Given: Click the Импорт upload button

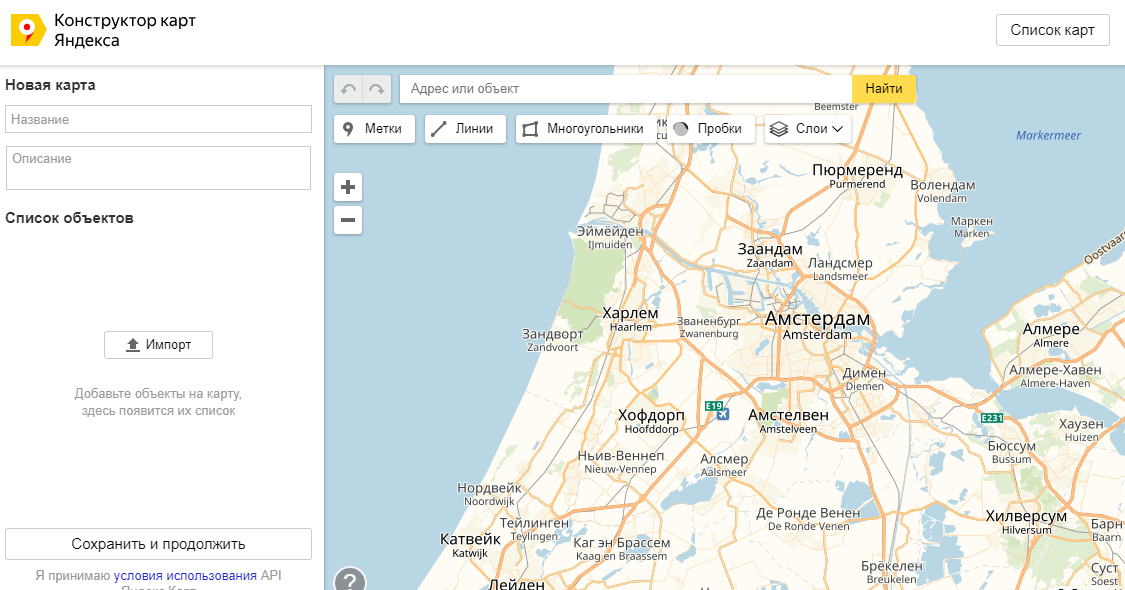Looking at the screenshot, I should pos(158,345).
